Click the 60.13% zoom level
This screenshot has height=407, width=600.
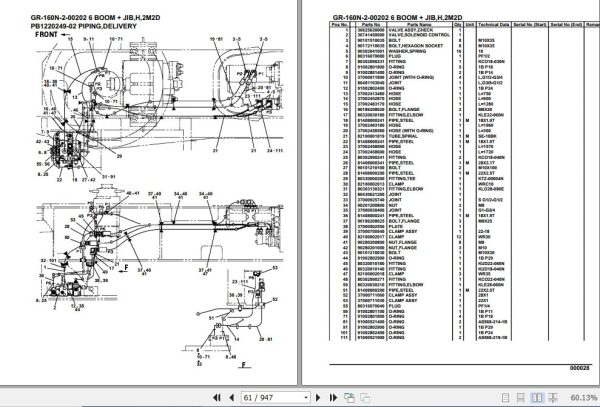(x=583, y=398)
